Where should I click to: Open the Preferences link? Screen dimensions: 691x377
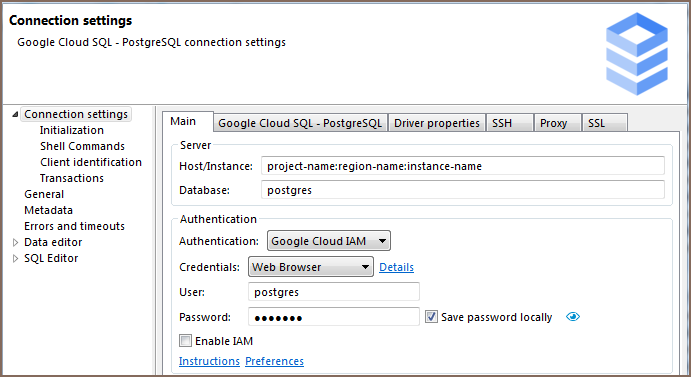(x=274, y=361)
